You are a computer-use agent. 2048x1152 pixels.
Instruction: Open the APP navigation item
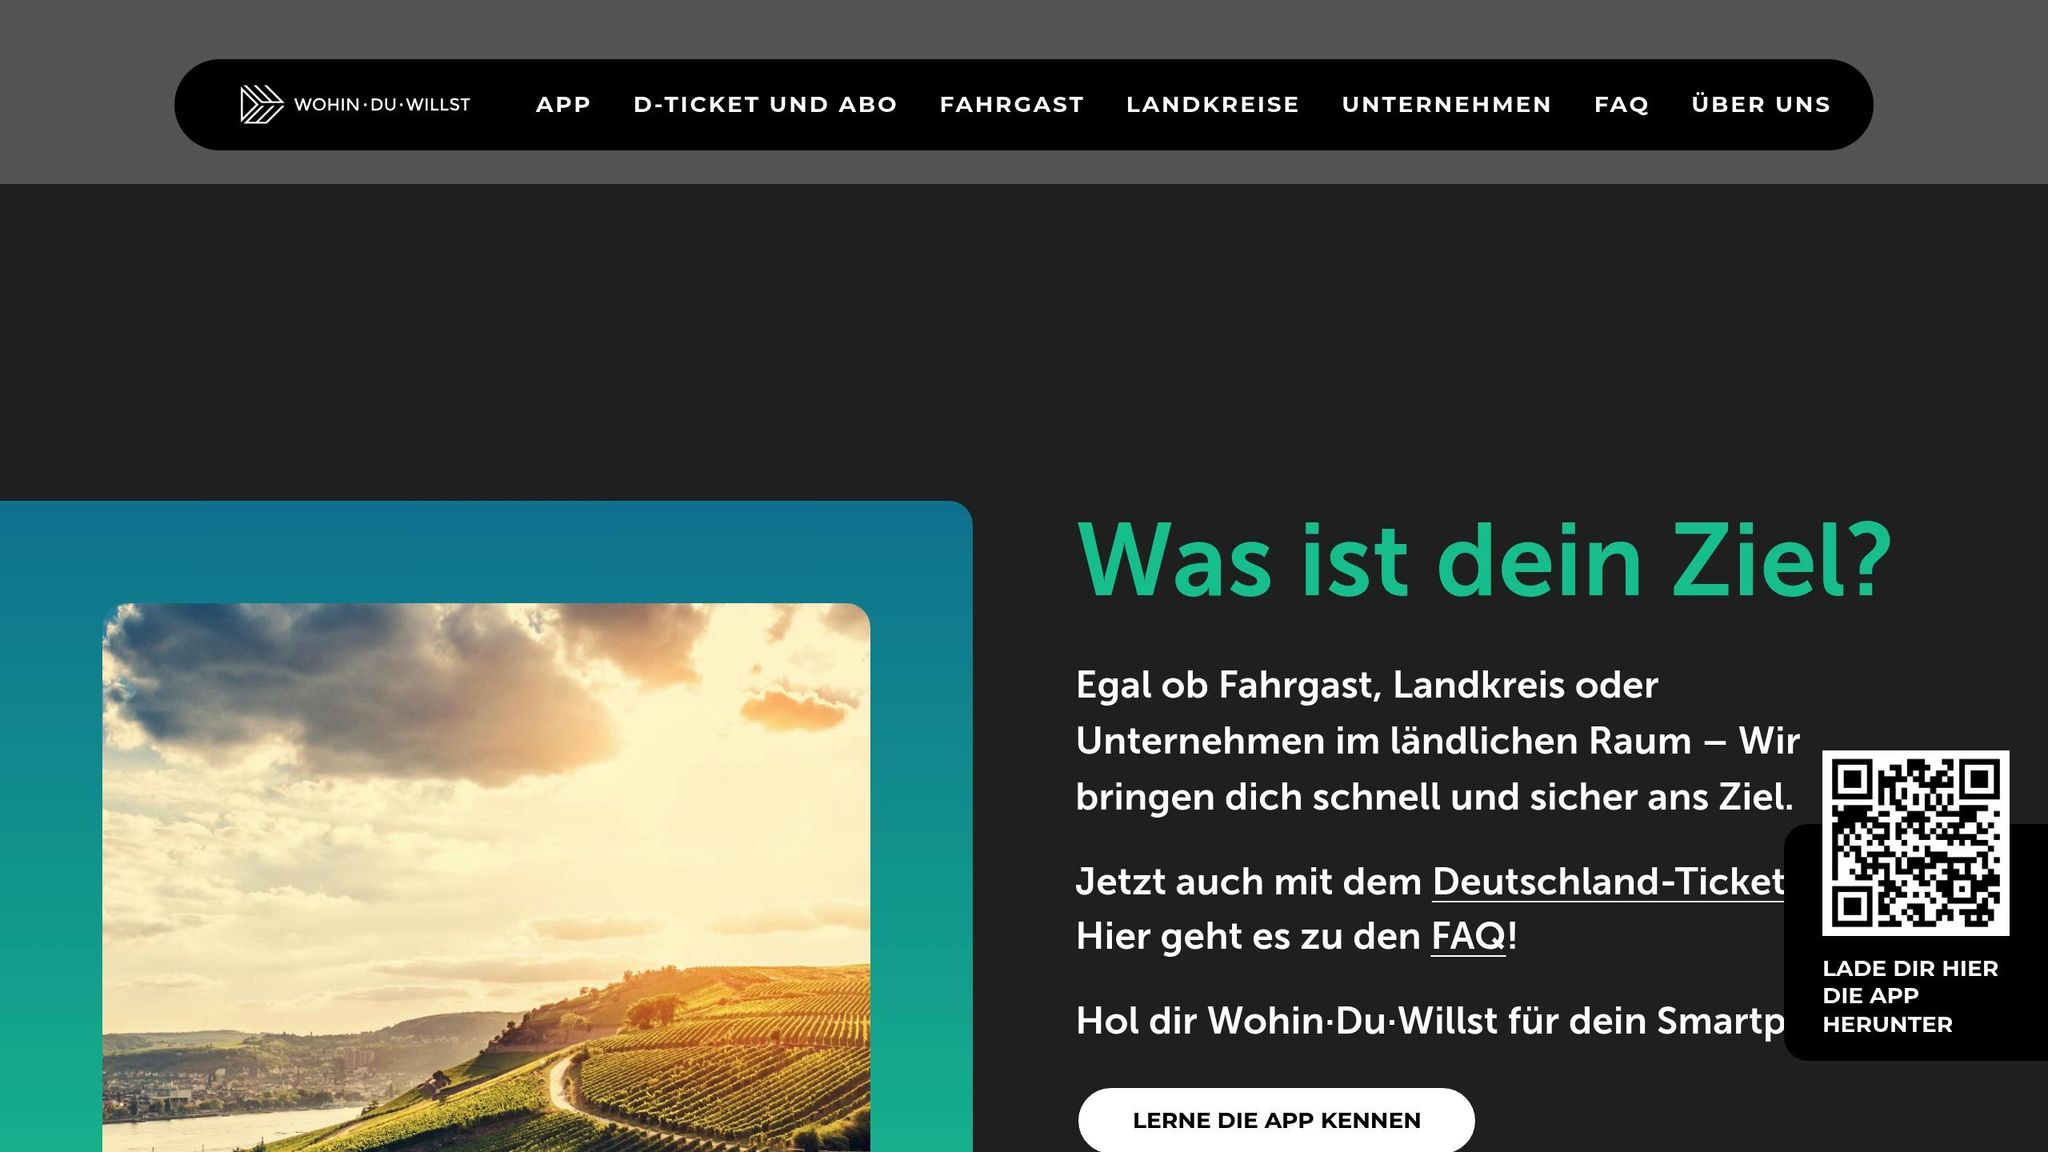[563, 104]
